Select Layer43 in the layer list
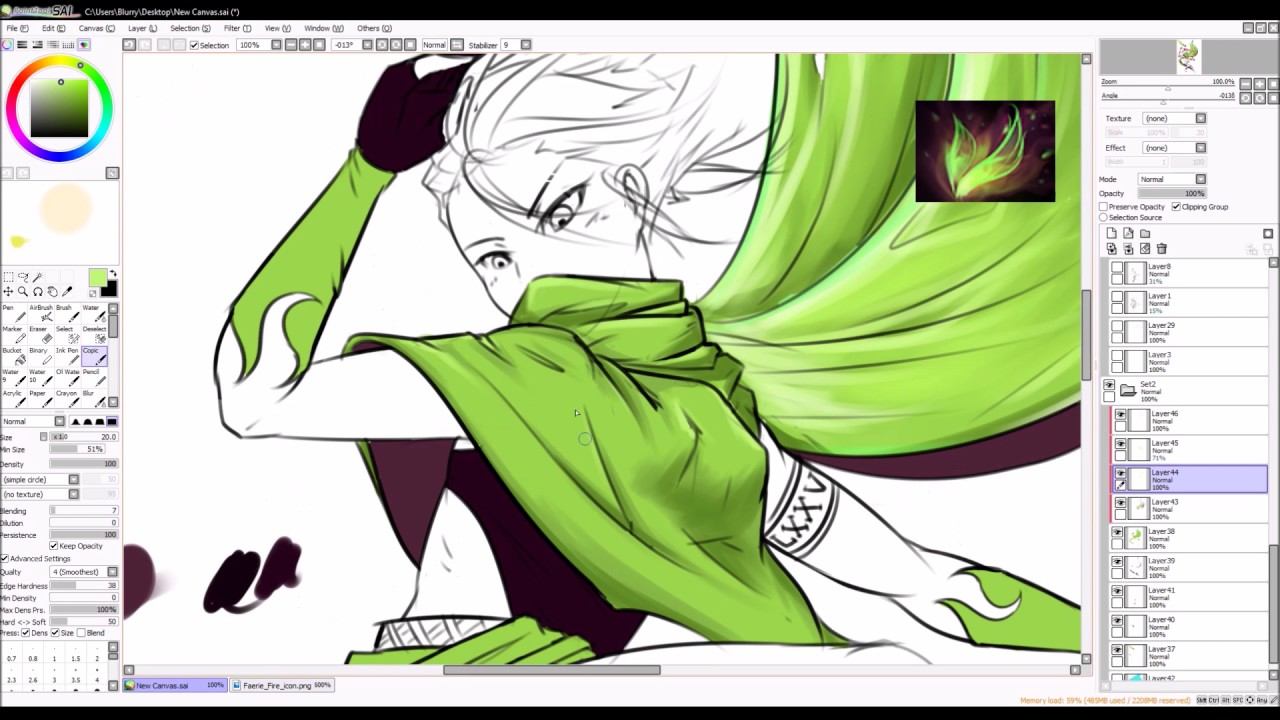The image size is (1280, 720). (1190, 508)
